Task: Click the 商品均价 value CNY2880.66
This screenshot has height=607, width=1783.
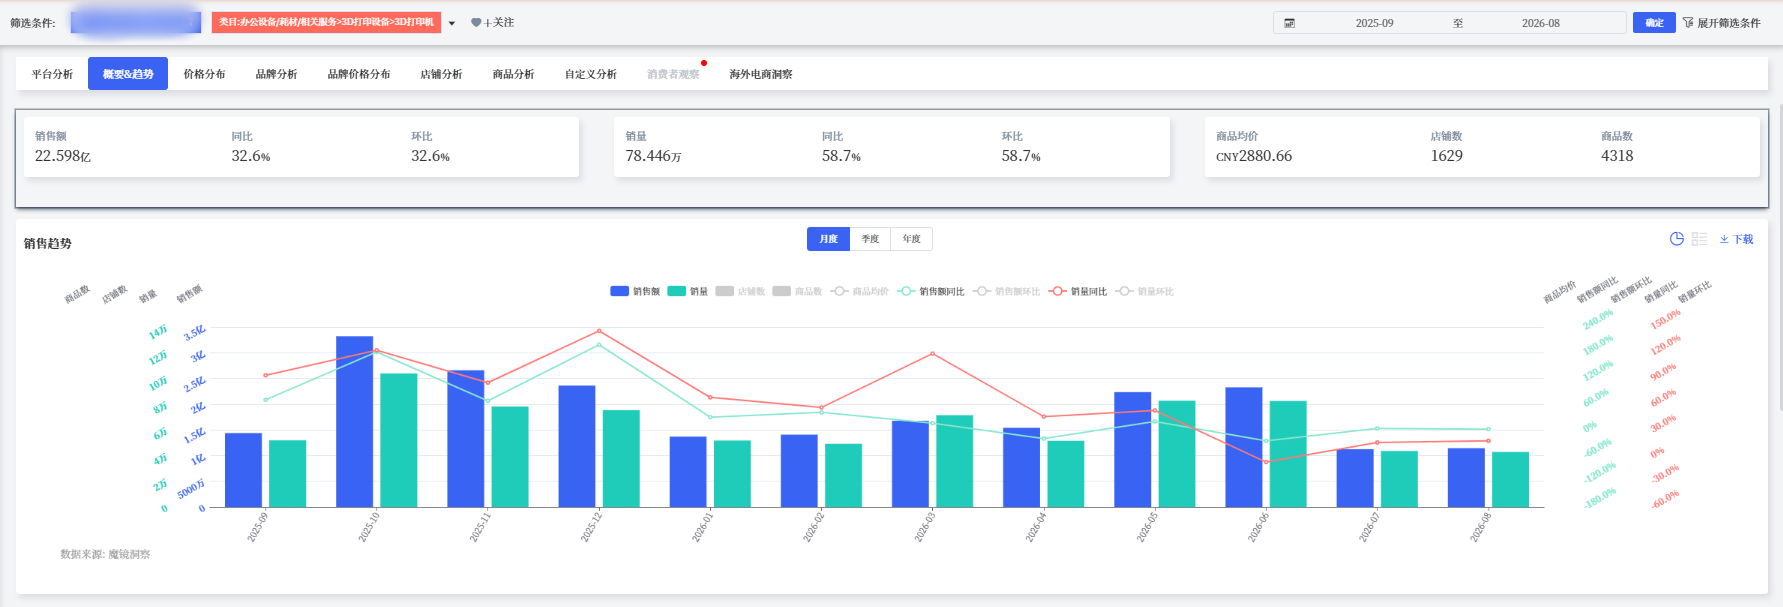Action: click(x=1254, y=156)
